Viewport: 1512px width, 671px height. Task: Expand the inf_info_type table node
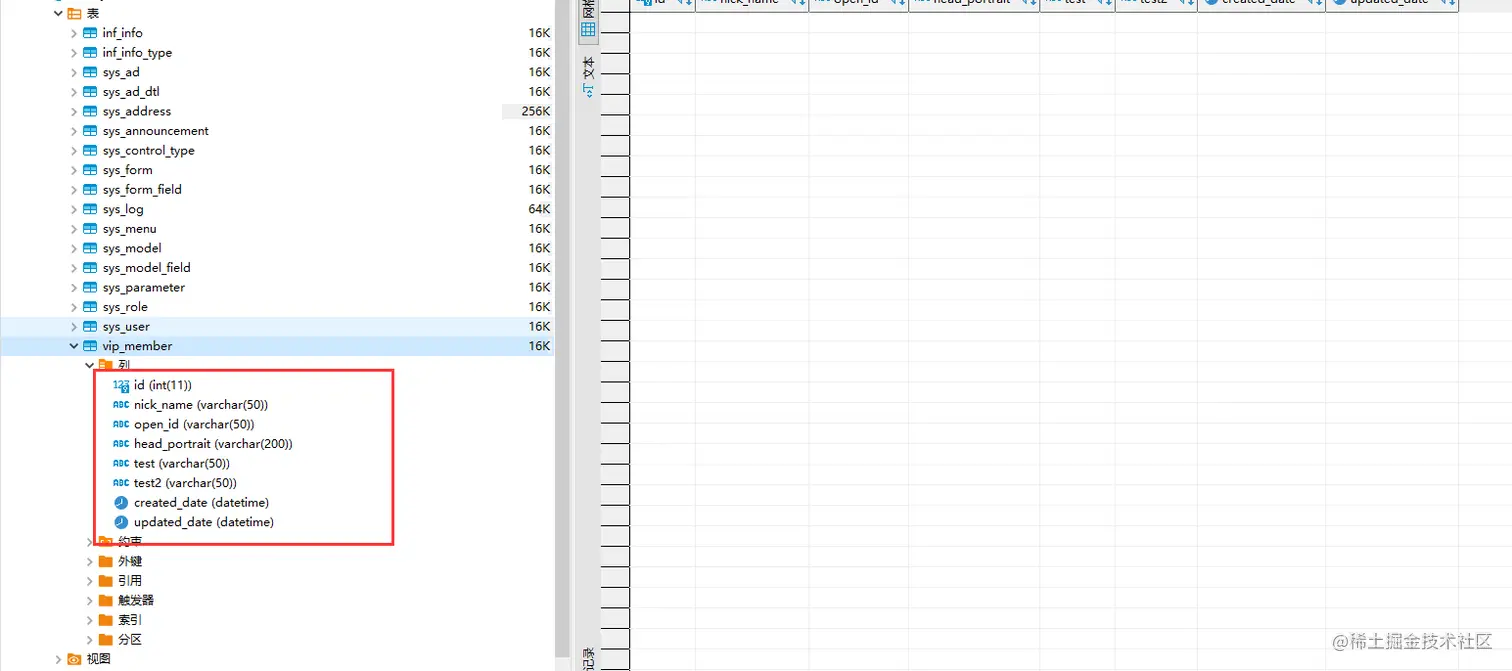74,53
